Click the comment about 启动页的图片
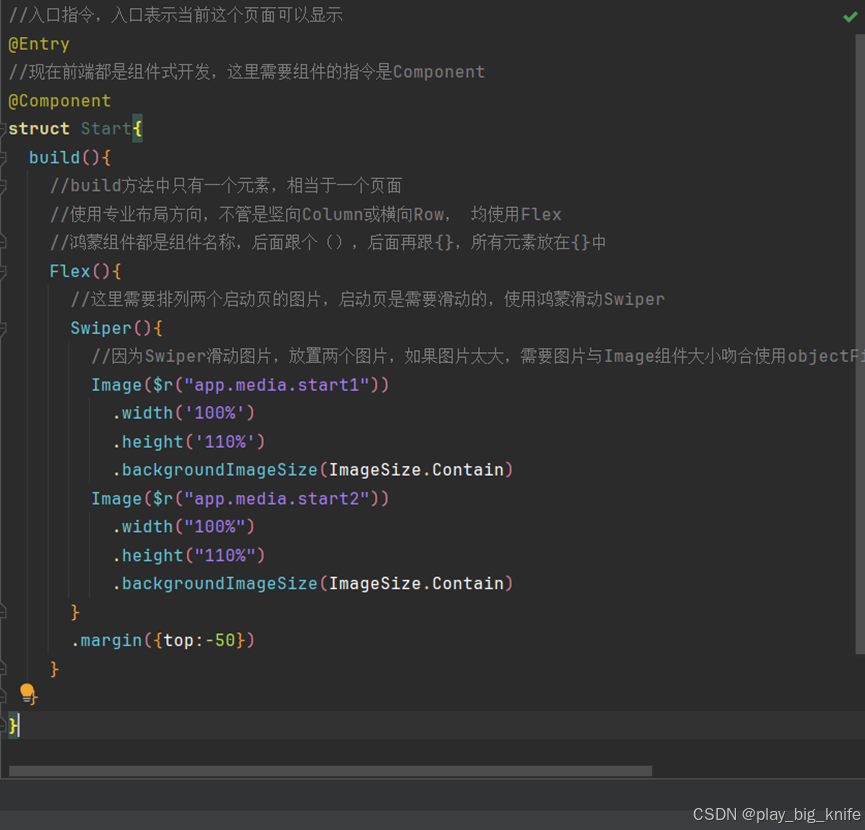The width and height of the screenshot is (865, 830). click(367, 299)
